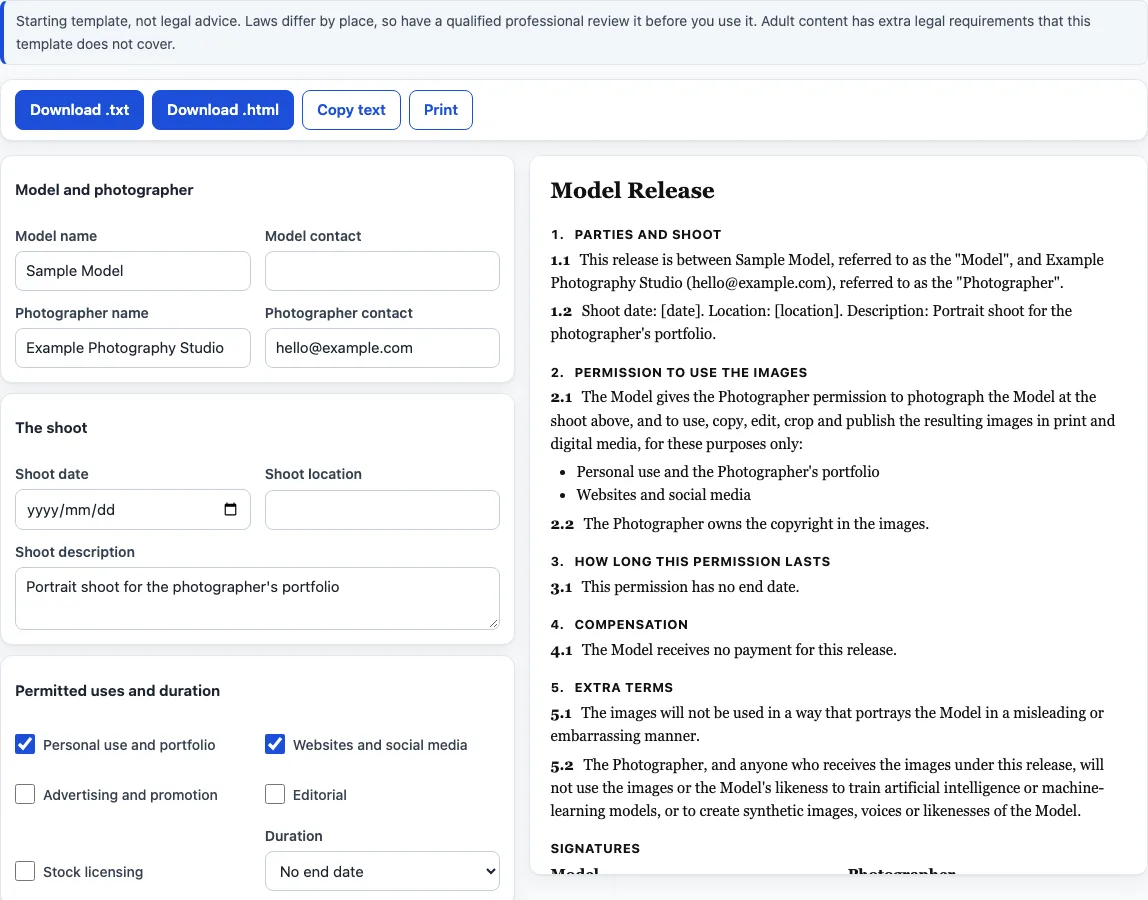Print the model release
1148x900 pixels.
441,110
